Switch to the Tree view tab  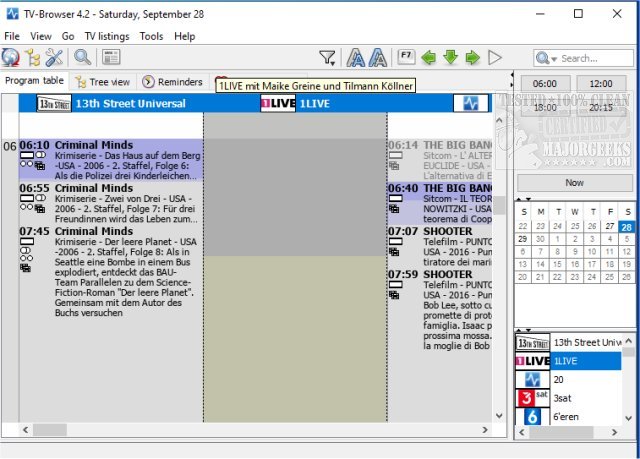coord(103,82)
